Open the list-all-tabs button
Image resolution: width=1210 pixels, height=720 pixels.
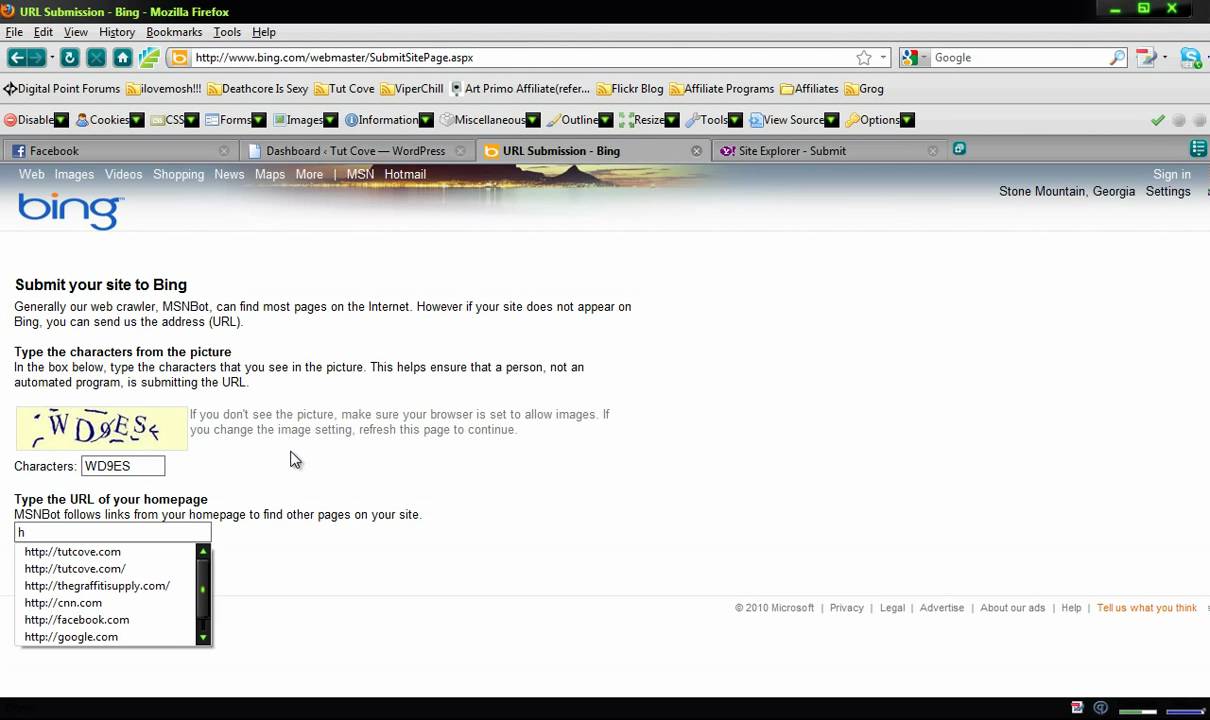tap(1198, 149)
